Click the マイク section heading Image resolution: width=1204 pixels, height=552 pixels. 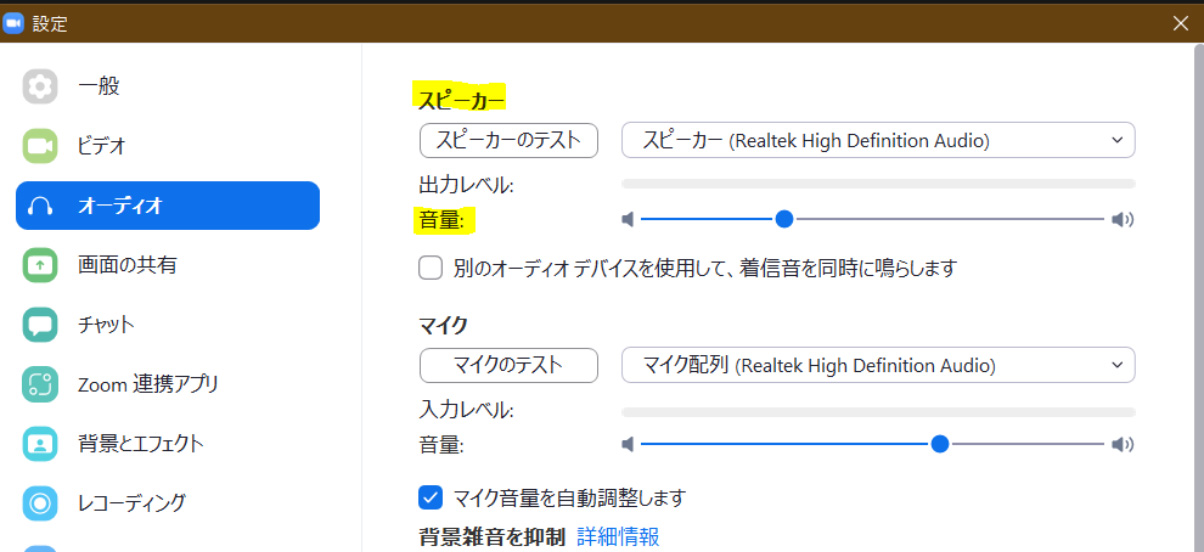[x=443, y=324]
